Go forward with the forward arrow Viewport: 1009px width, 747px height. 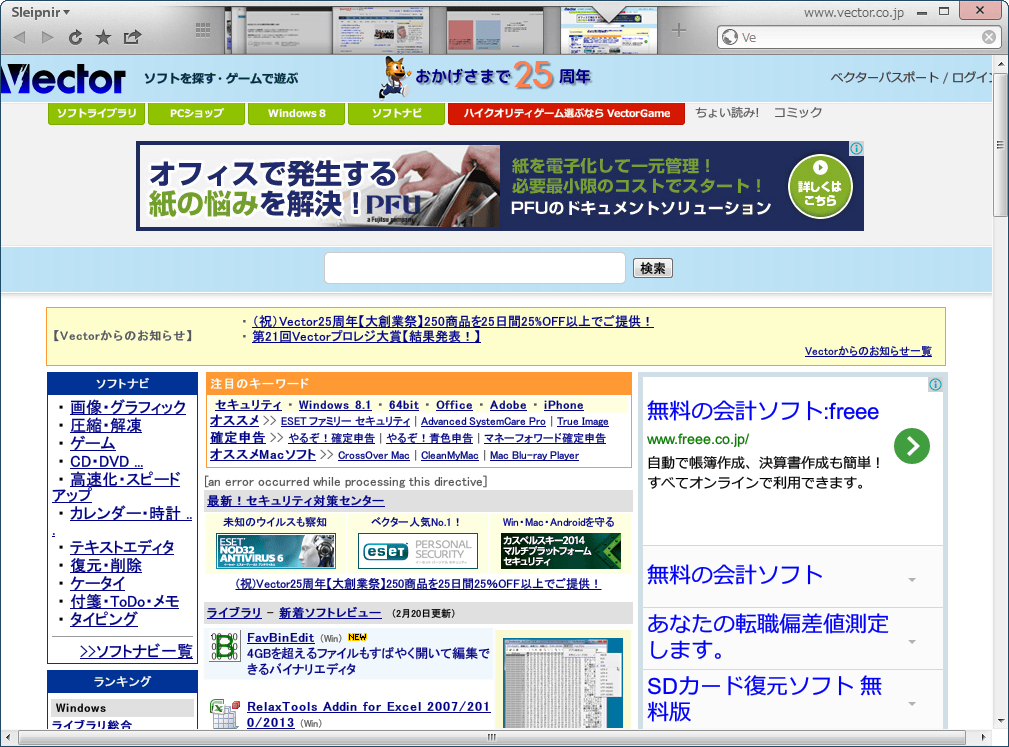[47, 37]
